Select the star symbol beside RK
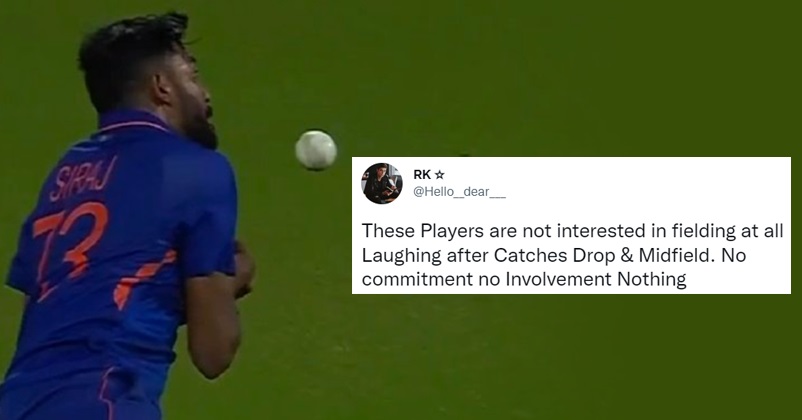The height and width of the screenshot is (420, 802). pos(439,175)
